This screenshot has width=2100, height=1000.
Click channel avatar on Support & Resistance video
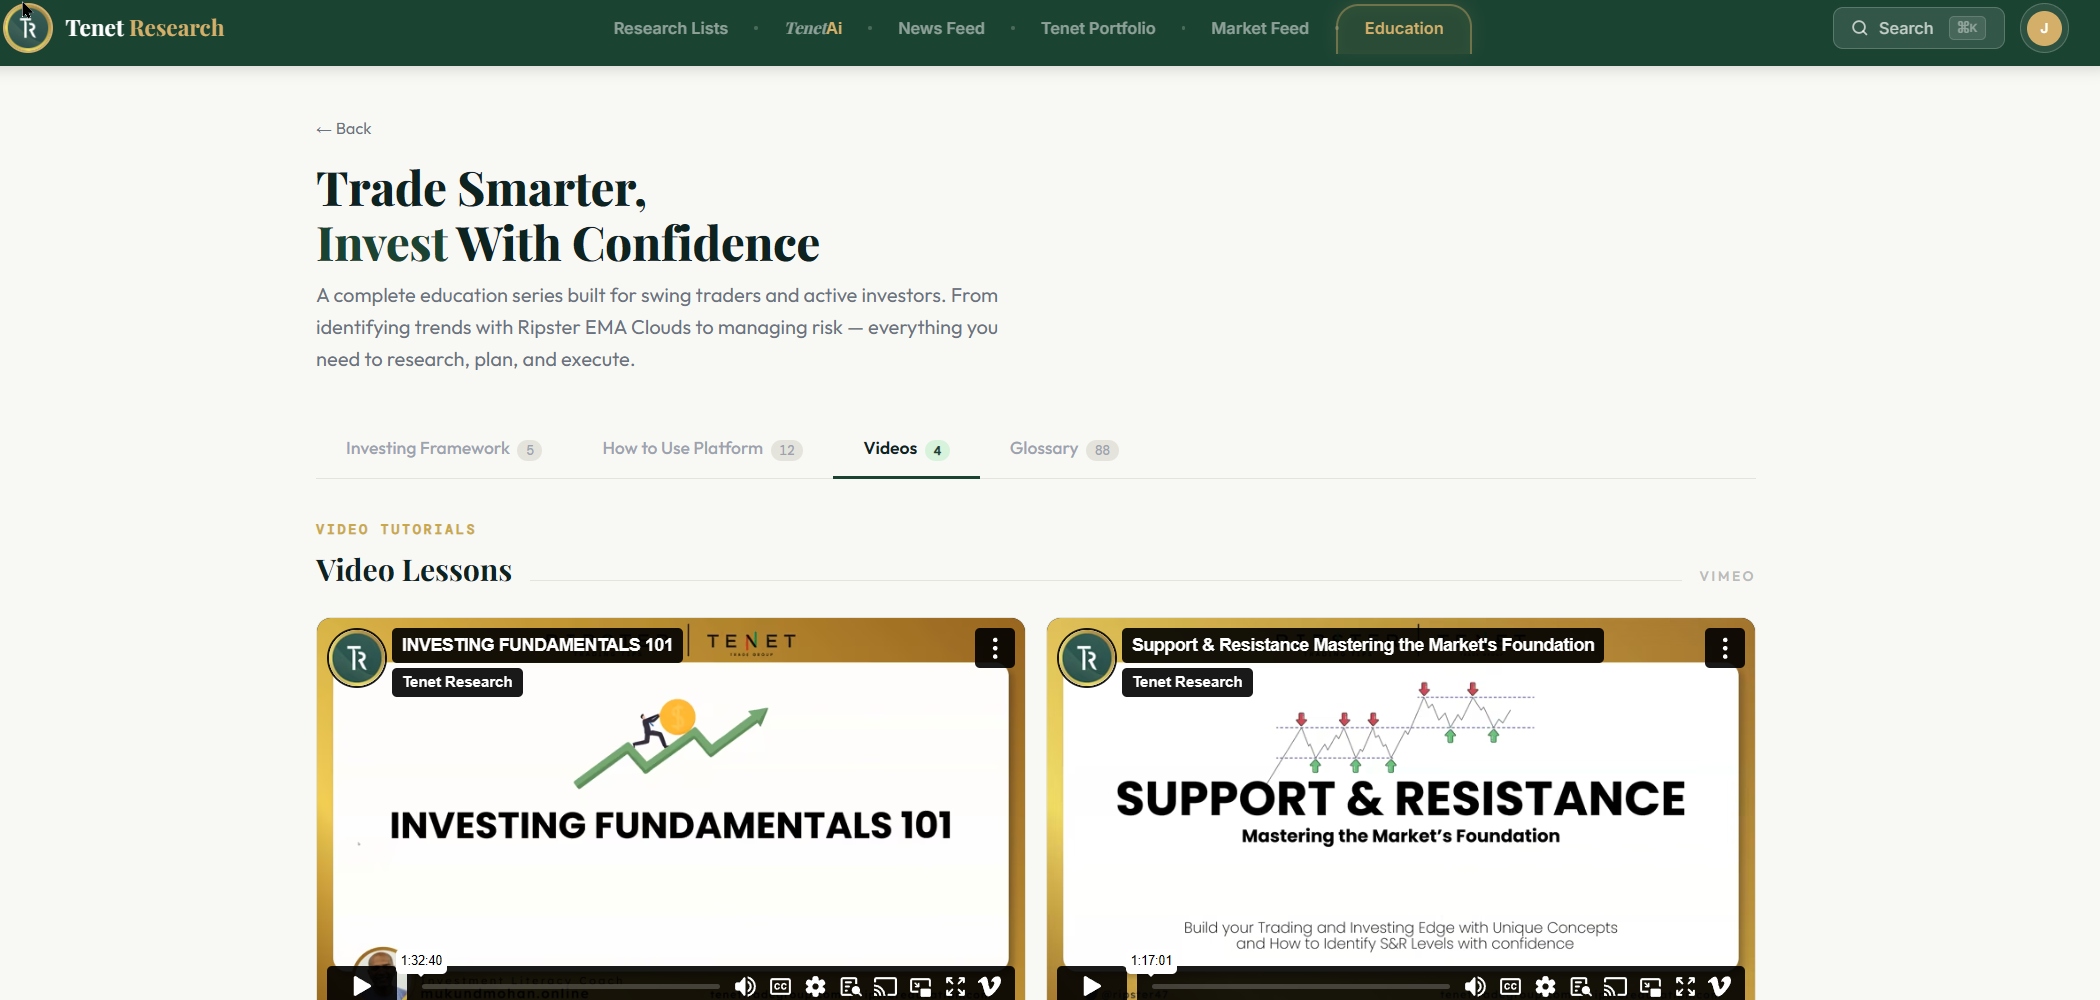[x=1087, y=658]
